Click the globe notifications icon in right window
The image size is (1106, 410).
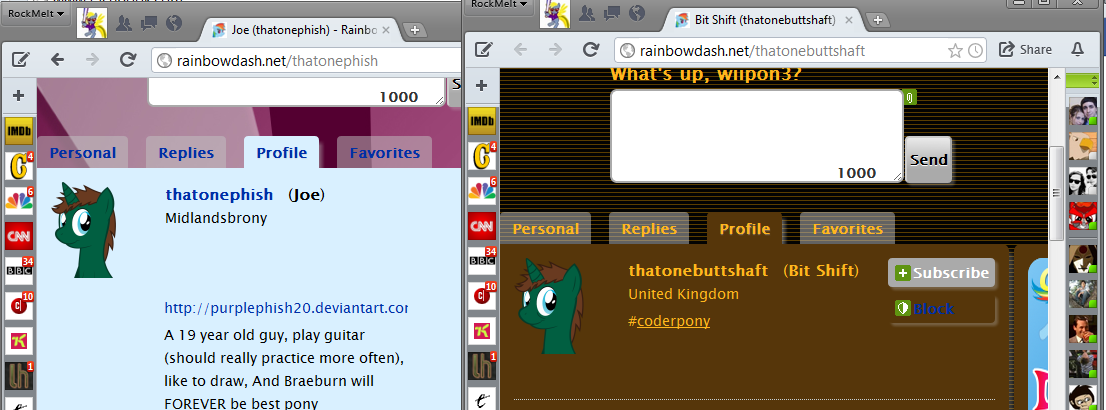point(637,13)
